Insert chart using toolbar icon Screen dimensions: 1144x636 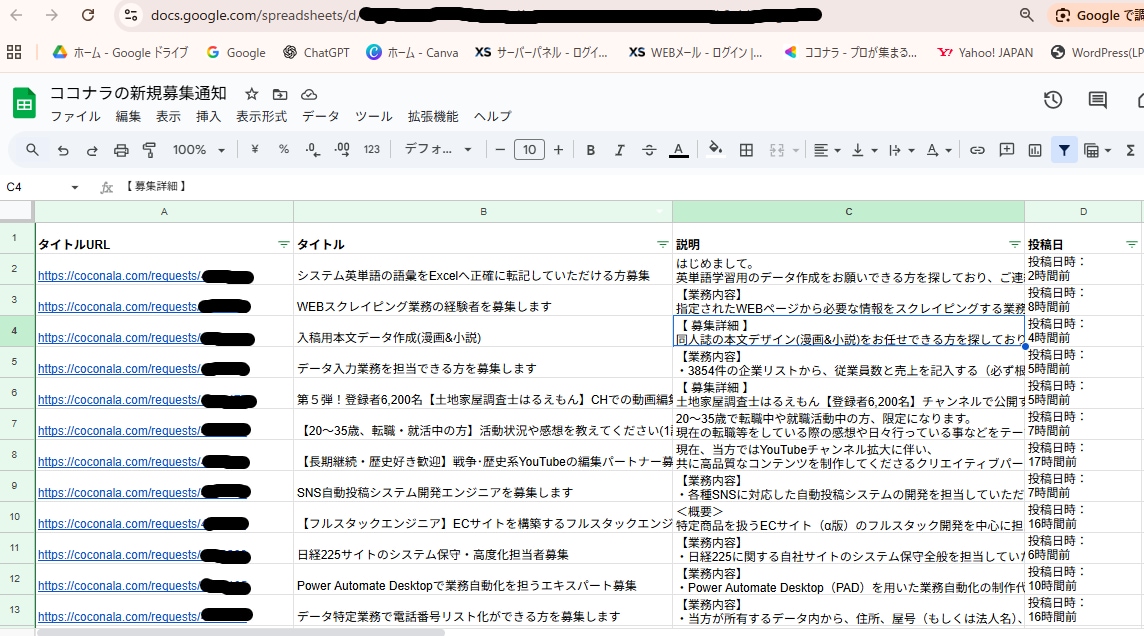tap(1035, 150)
